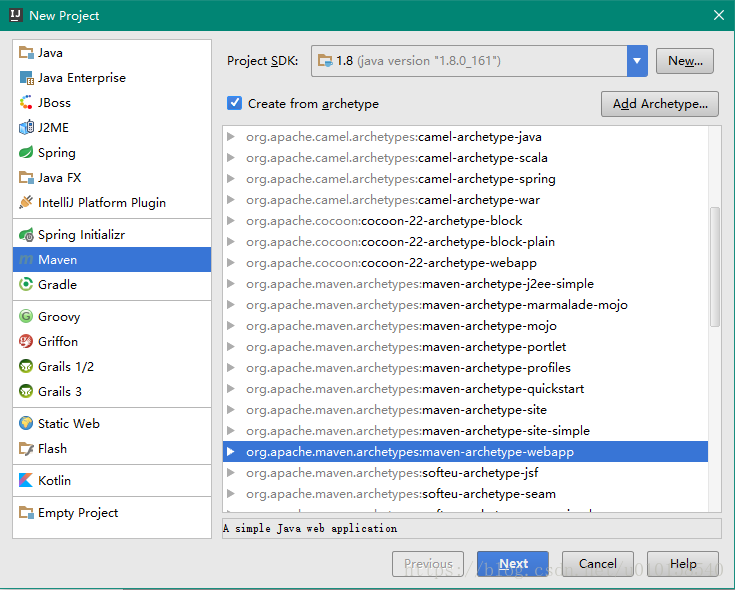The width and height of the screenshot is (735, 590).
Task: Click the JBoss icon in sidebar
Action: [x=26, y=102]
